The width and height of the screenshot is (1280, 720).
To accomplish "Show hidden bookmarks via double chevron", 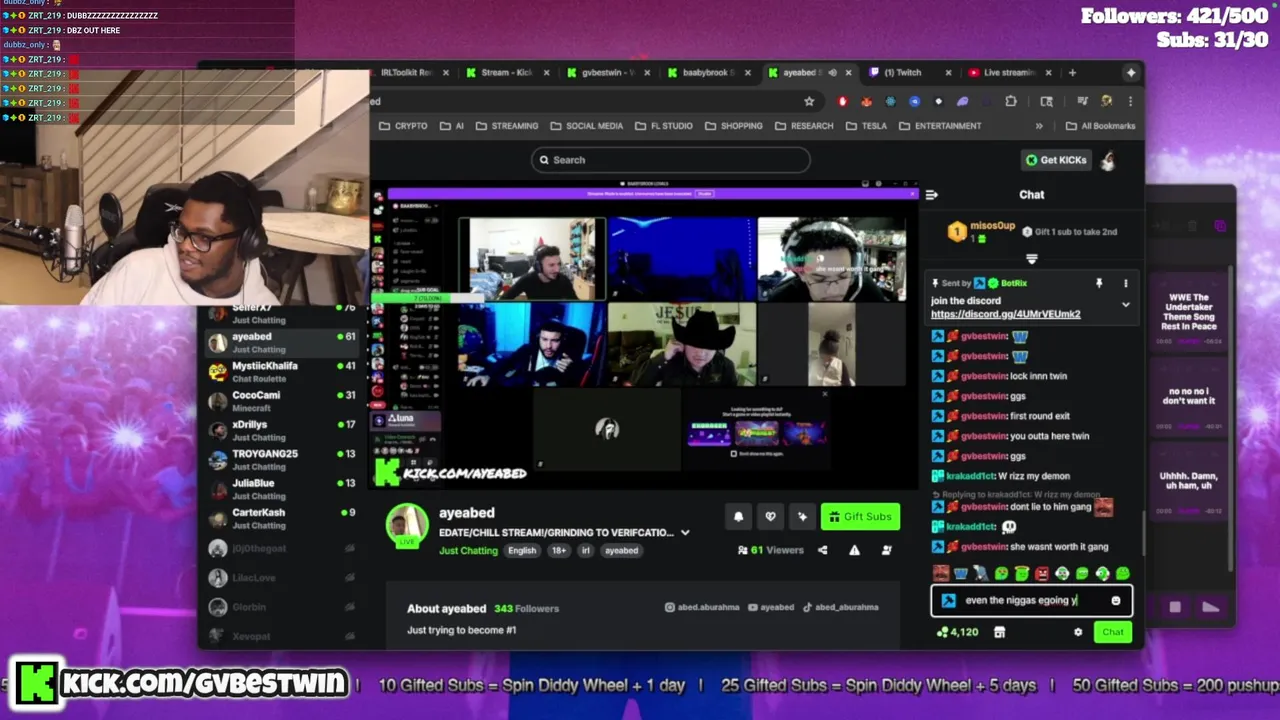I will [x=1039, y=126].
